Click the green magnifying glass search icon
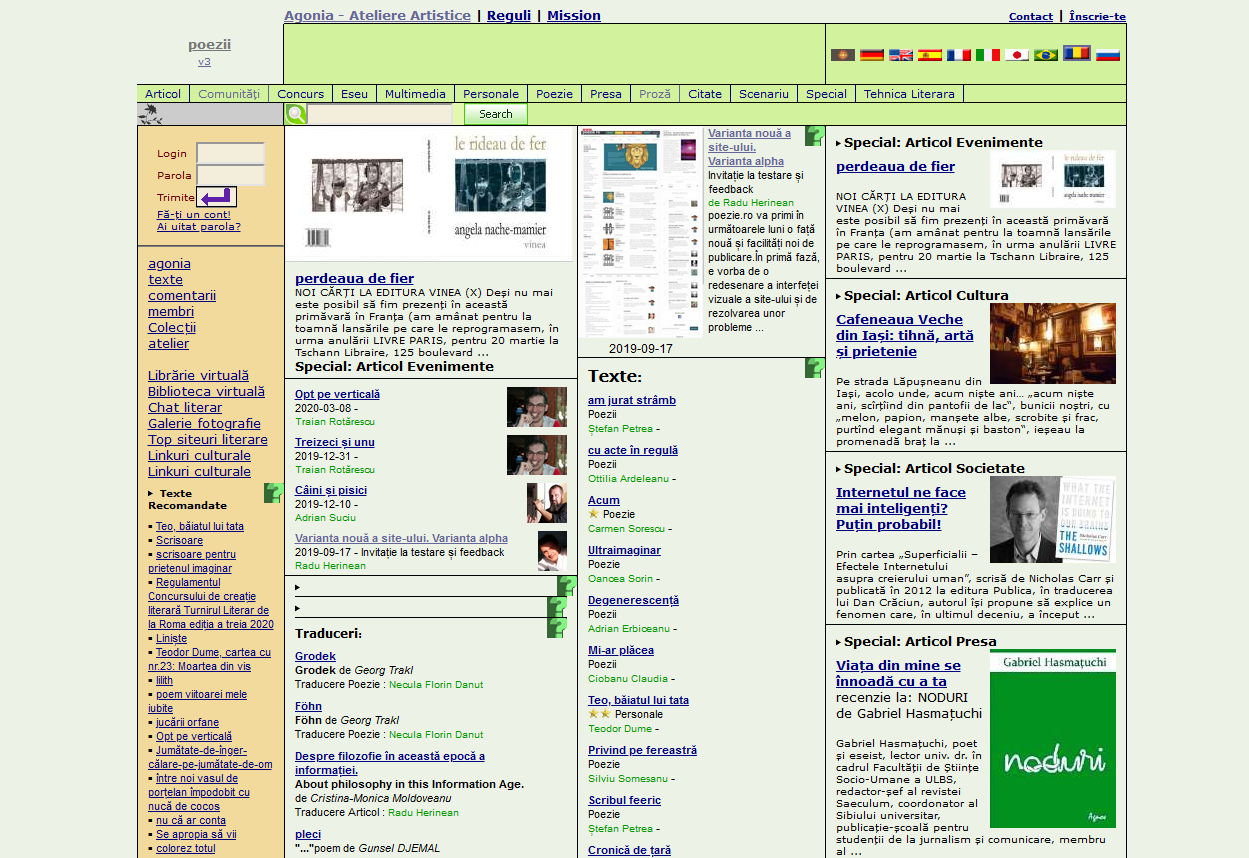The width and height of the screenshot is (1249, 858). [x=296, y=114]
